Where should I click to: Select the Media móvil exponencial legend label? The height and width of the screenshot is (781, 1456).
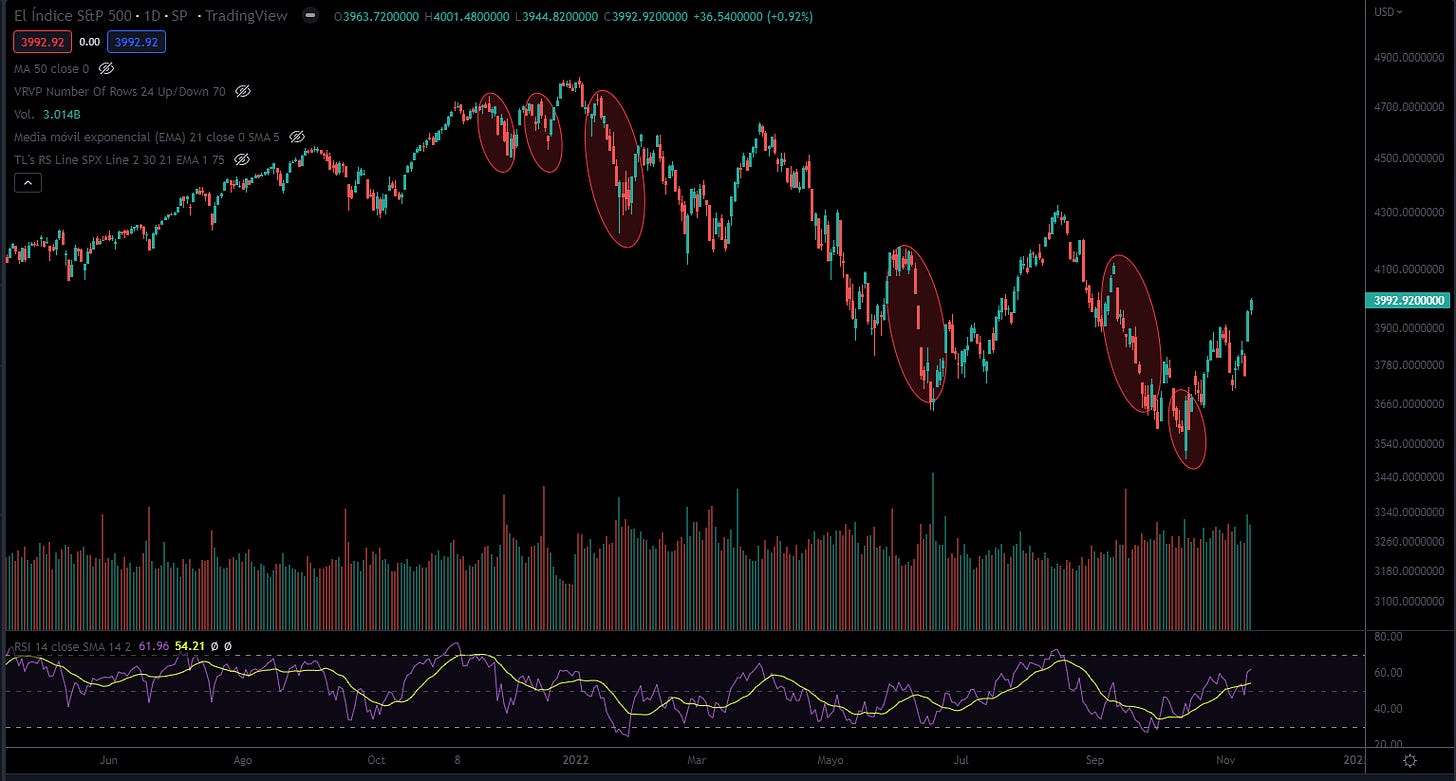(147, 137)
